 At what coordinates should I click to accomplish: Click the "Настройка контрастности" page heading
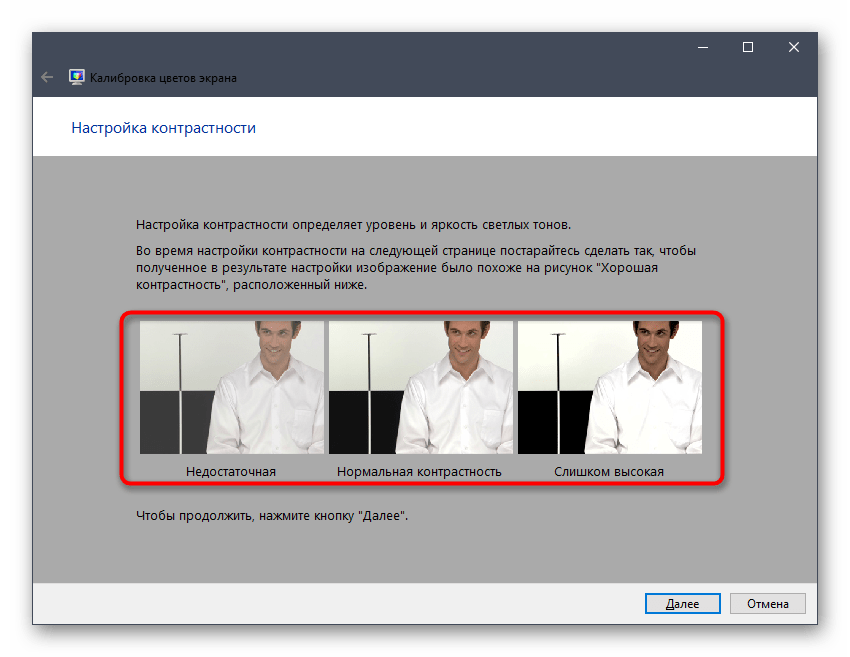[x=164, y=128]
